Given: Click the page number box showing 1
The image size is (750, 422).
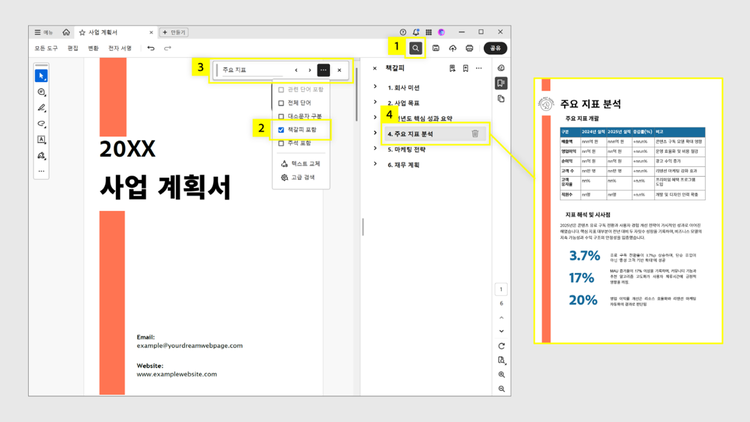Looking at the screenshot, I should click(501, 289).
